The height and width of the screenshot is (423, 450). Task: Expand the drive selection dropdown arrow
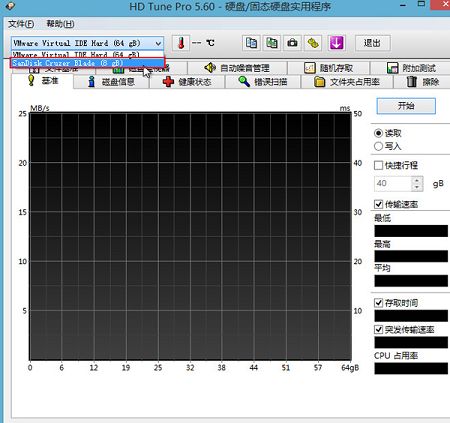coord(158,43)
